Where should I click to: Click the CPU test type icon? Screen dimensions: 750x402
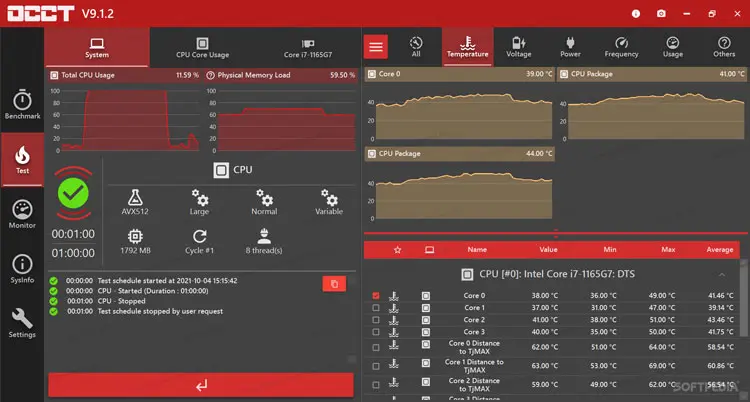coord(221,170)
